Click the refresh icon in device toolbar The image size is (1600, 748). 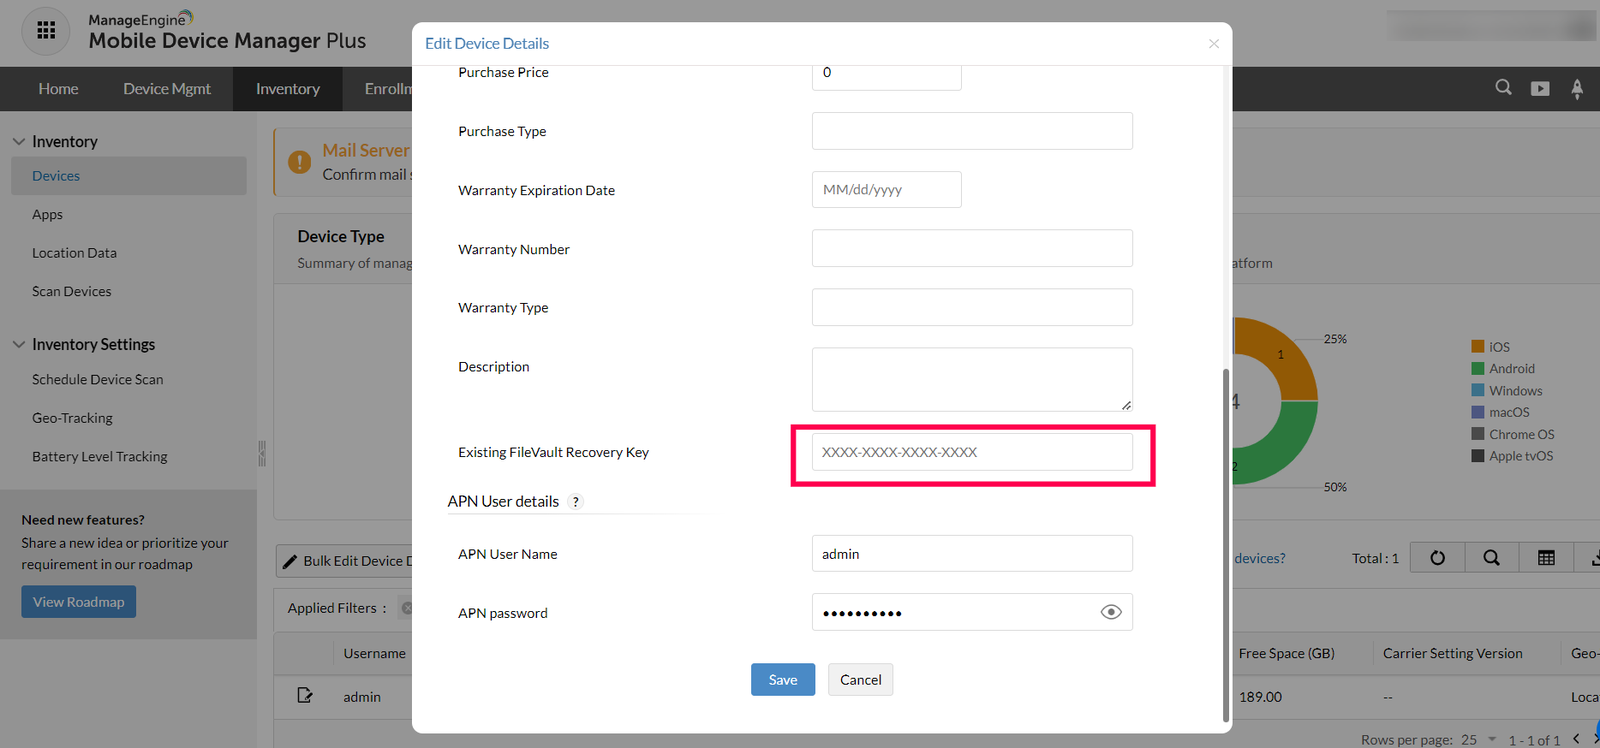pyautogui.click(x=1437, y=558)
